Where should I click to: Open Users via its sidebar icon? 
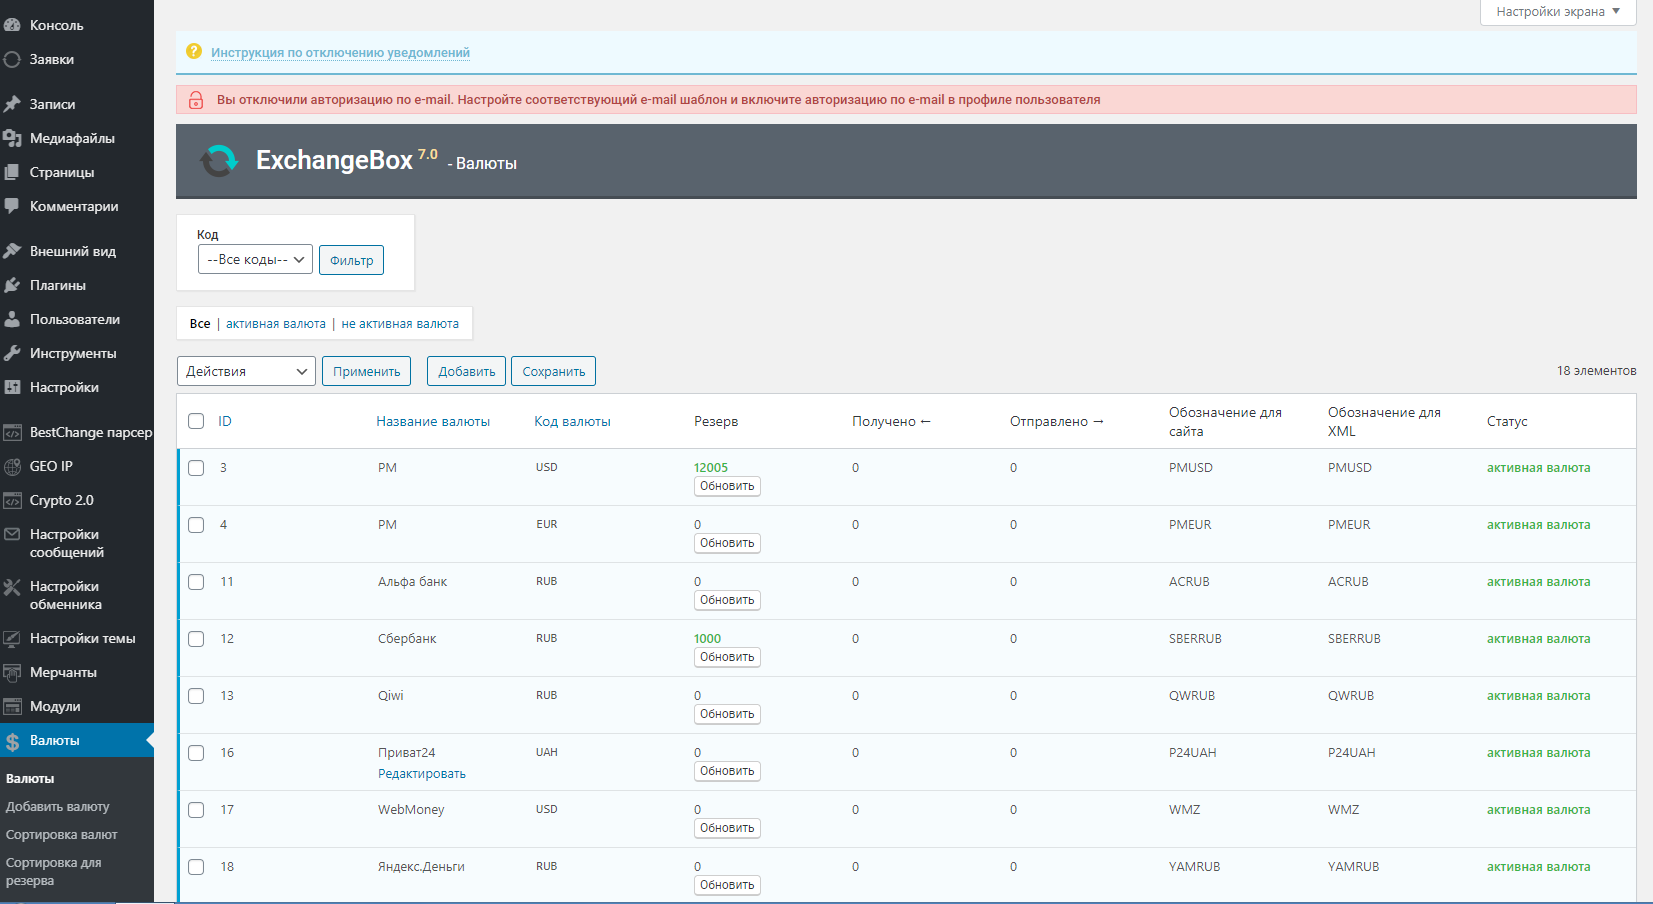point(12,319)
